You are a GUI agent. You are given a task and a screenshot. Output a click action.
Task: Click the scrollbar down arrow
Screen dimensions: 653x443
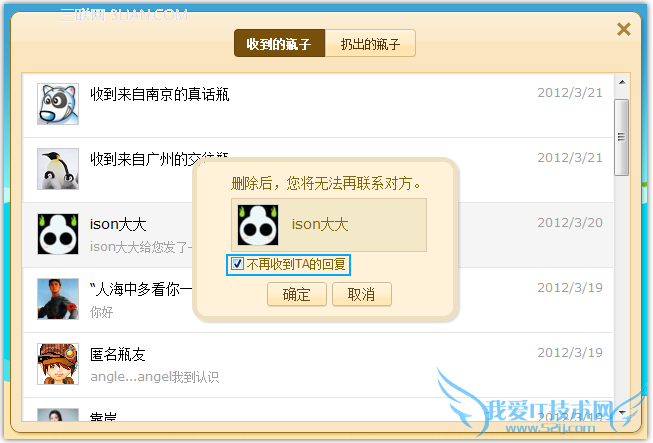click(x=622, y=412)
